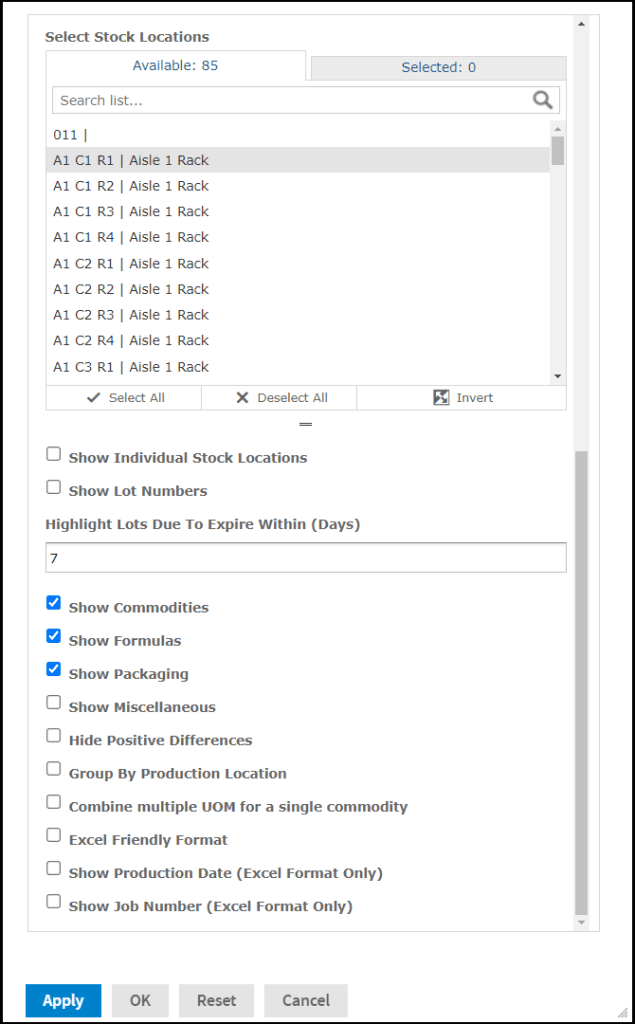
Task: Click the list scroll-up arrow
Action: (x=558, y=129)
